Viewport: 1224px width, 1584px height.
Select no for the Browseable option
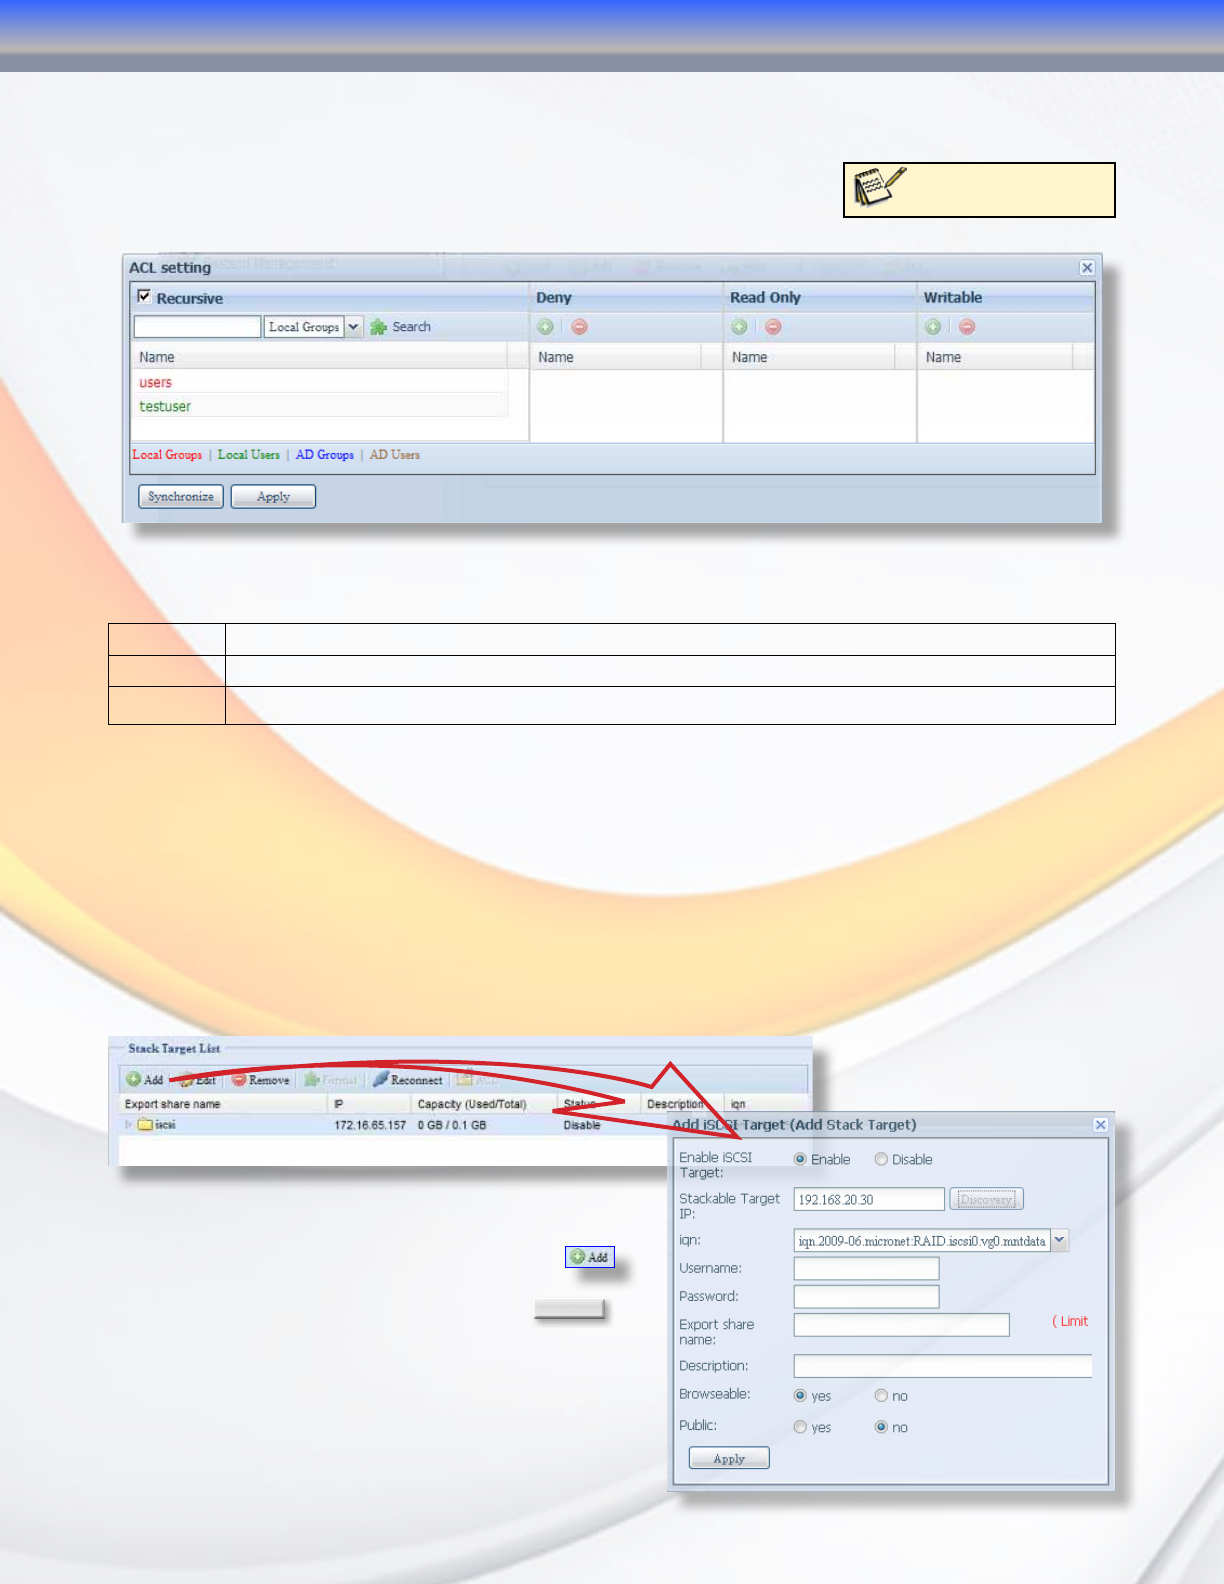coord(881,1395)
